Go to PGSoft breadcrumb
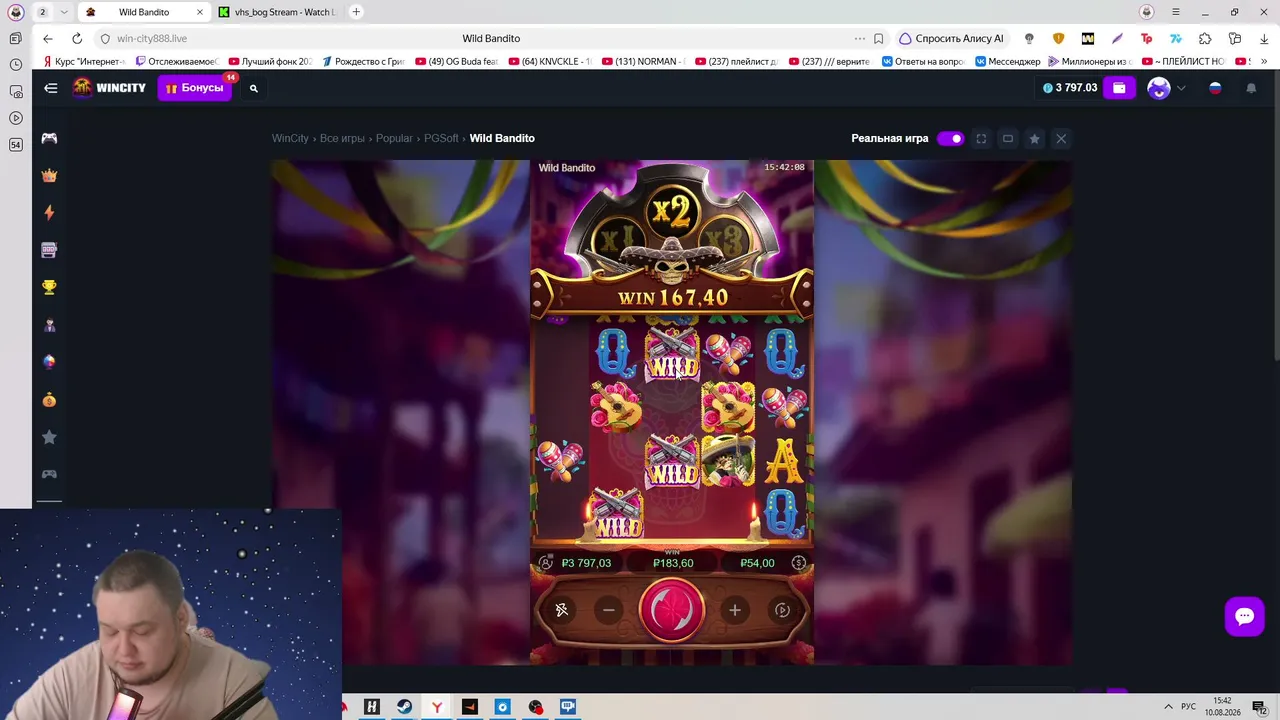This screenshot has height=720, width=1280. click(441, 138)
